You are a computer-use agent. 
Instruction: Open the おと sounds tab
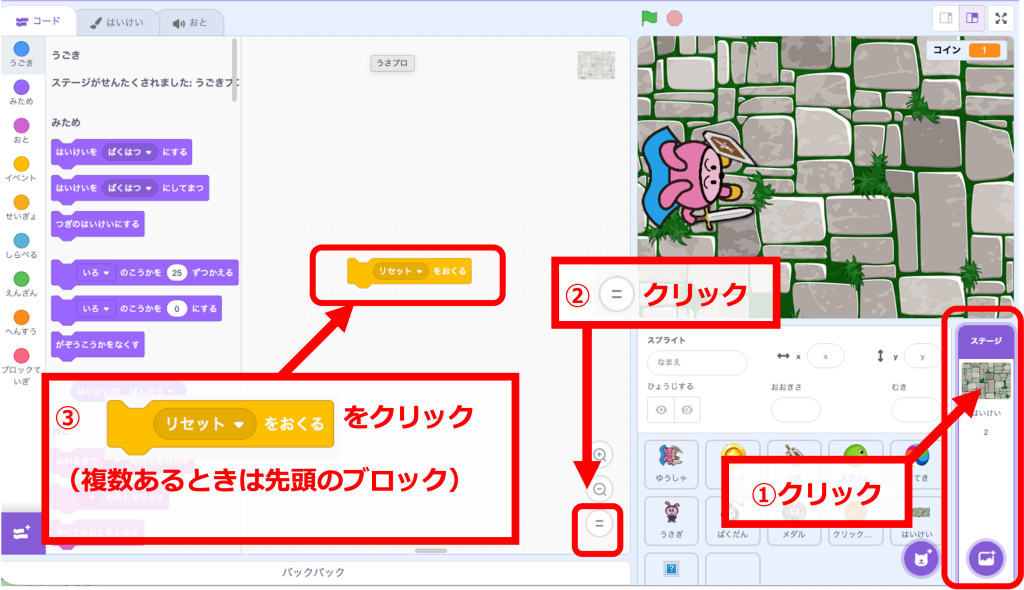(190, 23)
